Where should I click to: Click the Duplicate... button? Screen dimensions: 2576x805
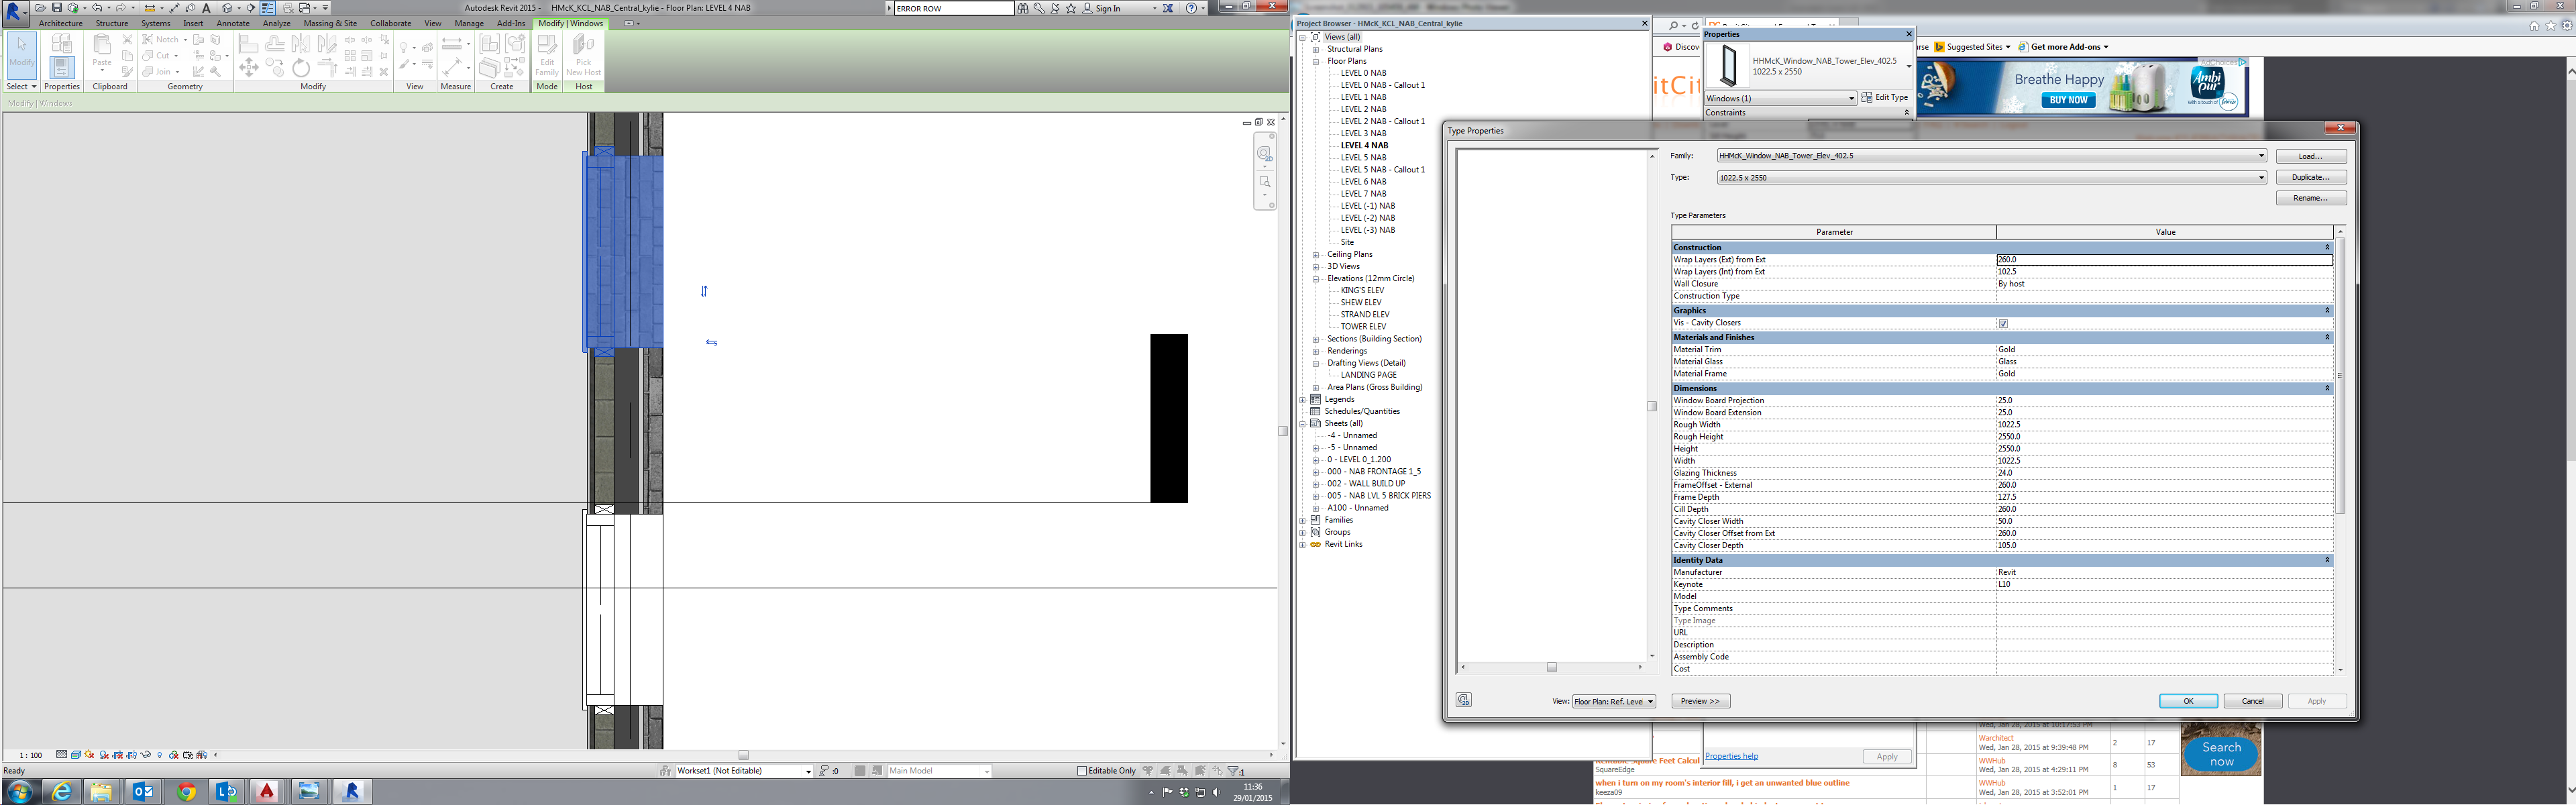click(2310, 177)
